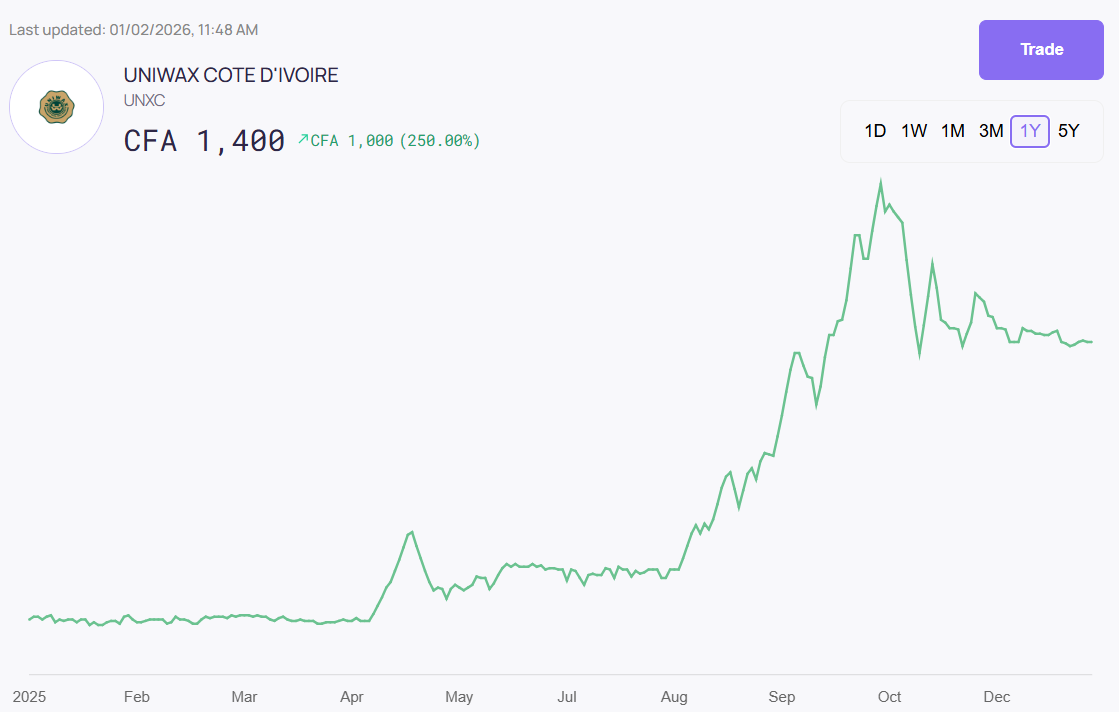Click the Dec marker on the time axis
Screen dimensions: 1119x712
point(996,697)
